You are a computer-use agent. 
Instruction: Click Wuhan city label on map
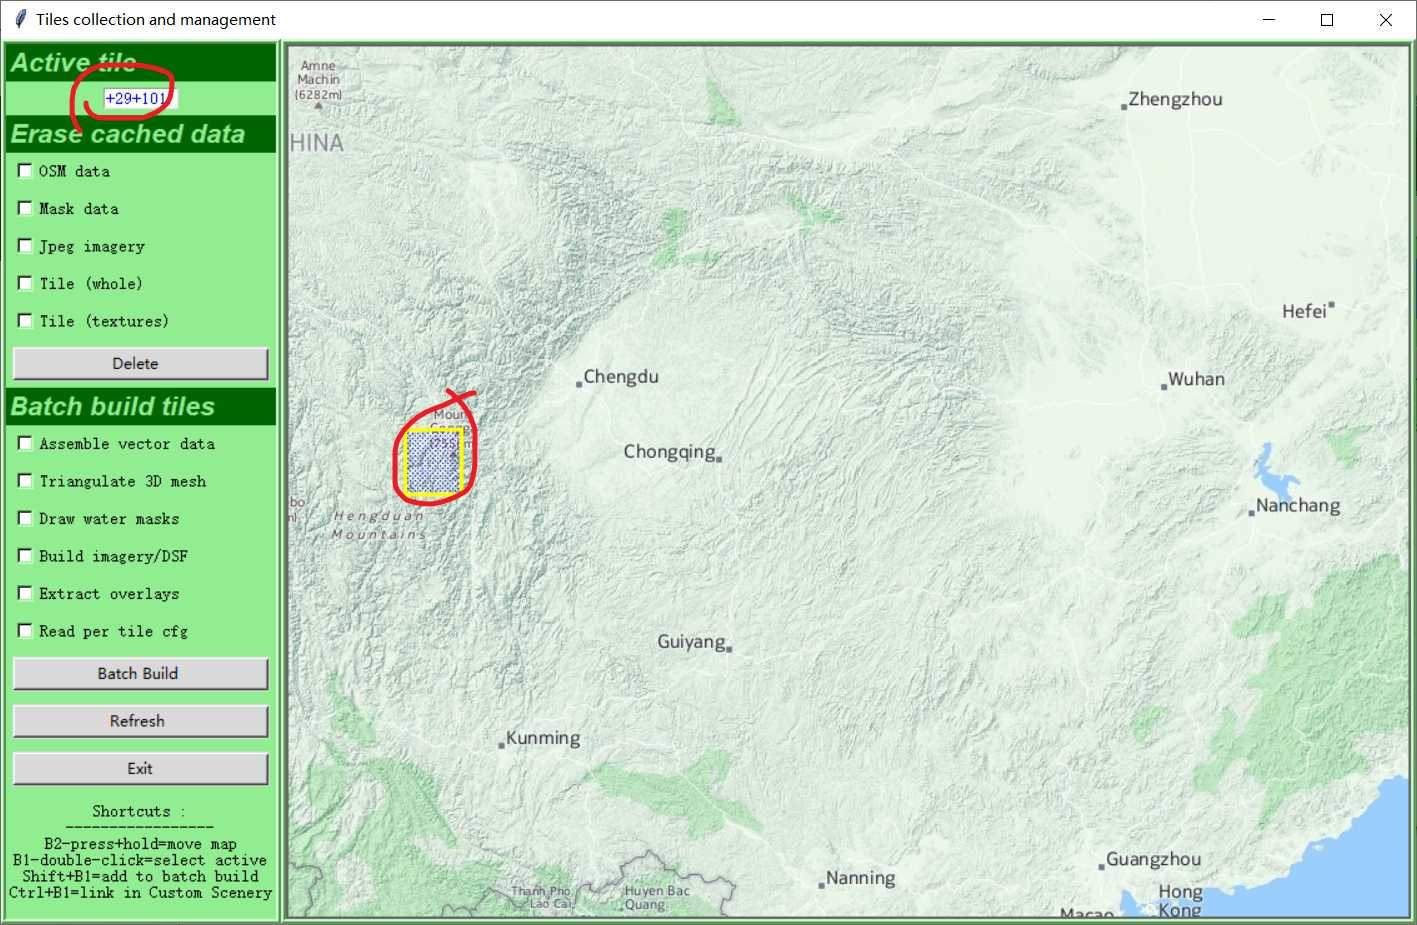click(x=1196, y=379)
